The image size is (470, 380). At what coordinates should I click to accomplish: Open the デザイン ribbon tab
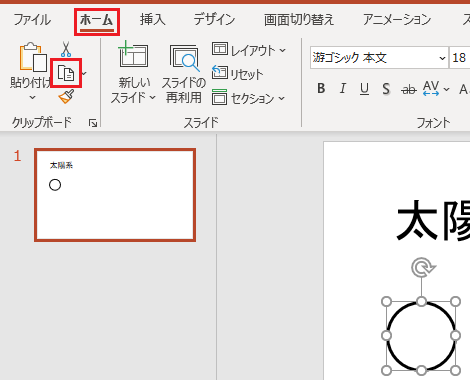(x=214, y=20)
